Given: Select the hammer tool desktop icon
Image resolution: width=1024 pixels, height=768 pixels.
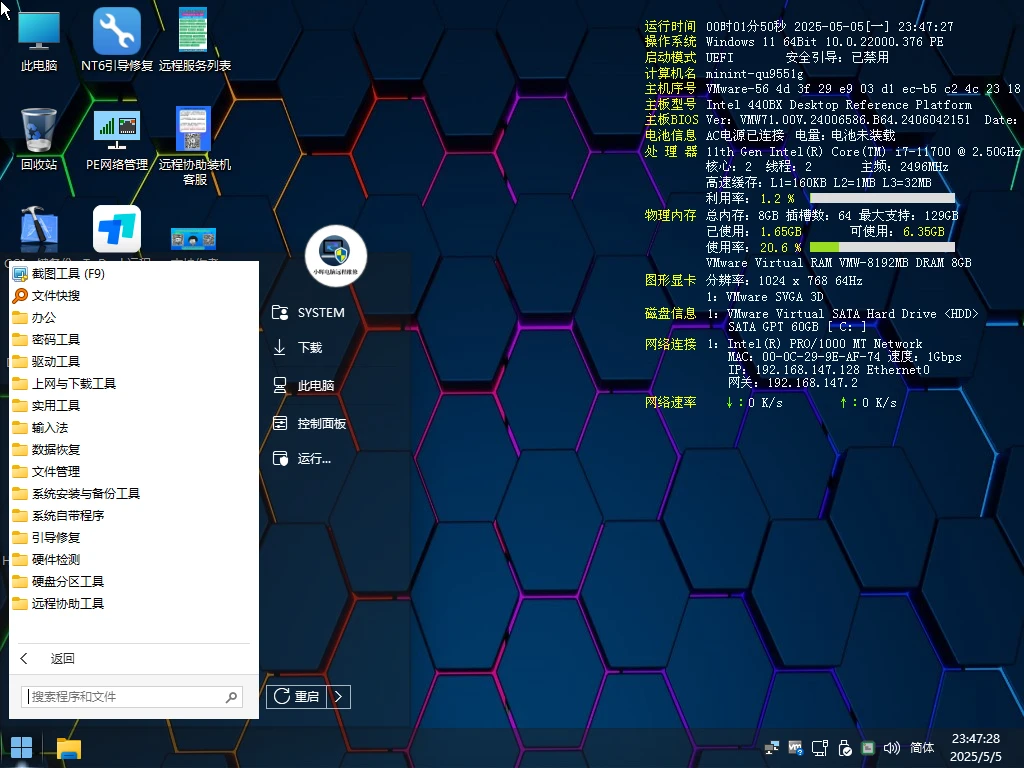Looking at the screenshot, I should coord(39,229).
